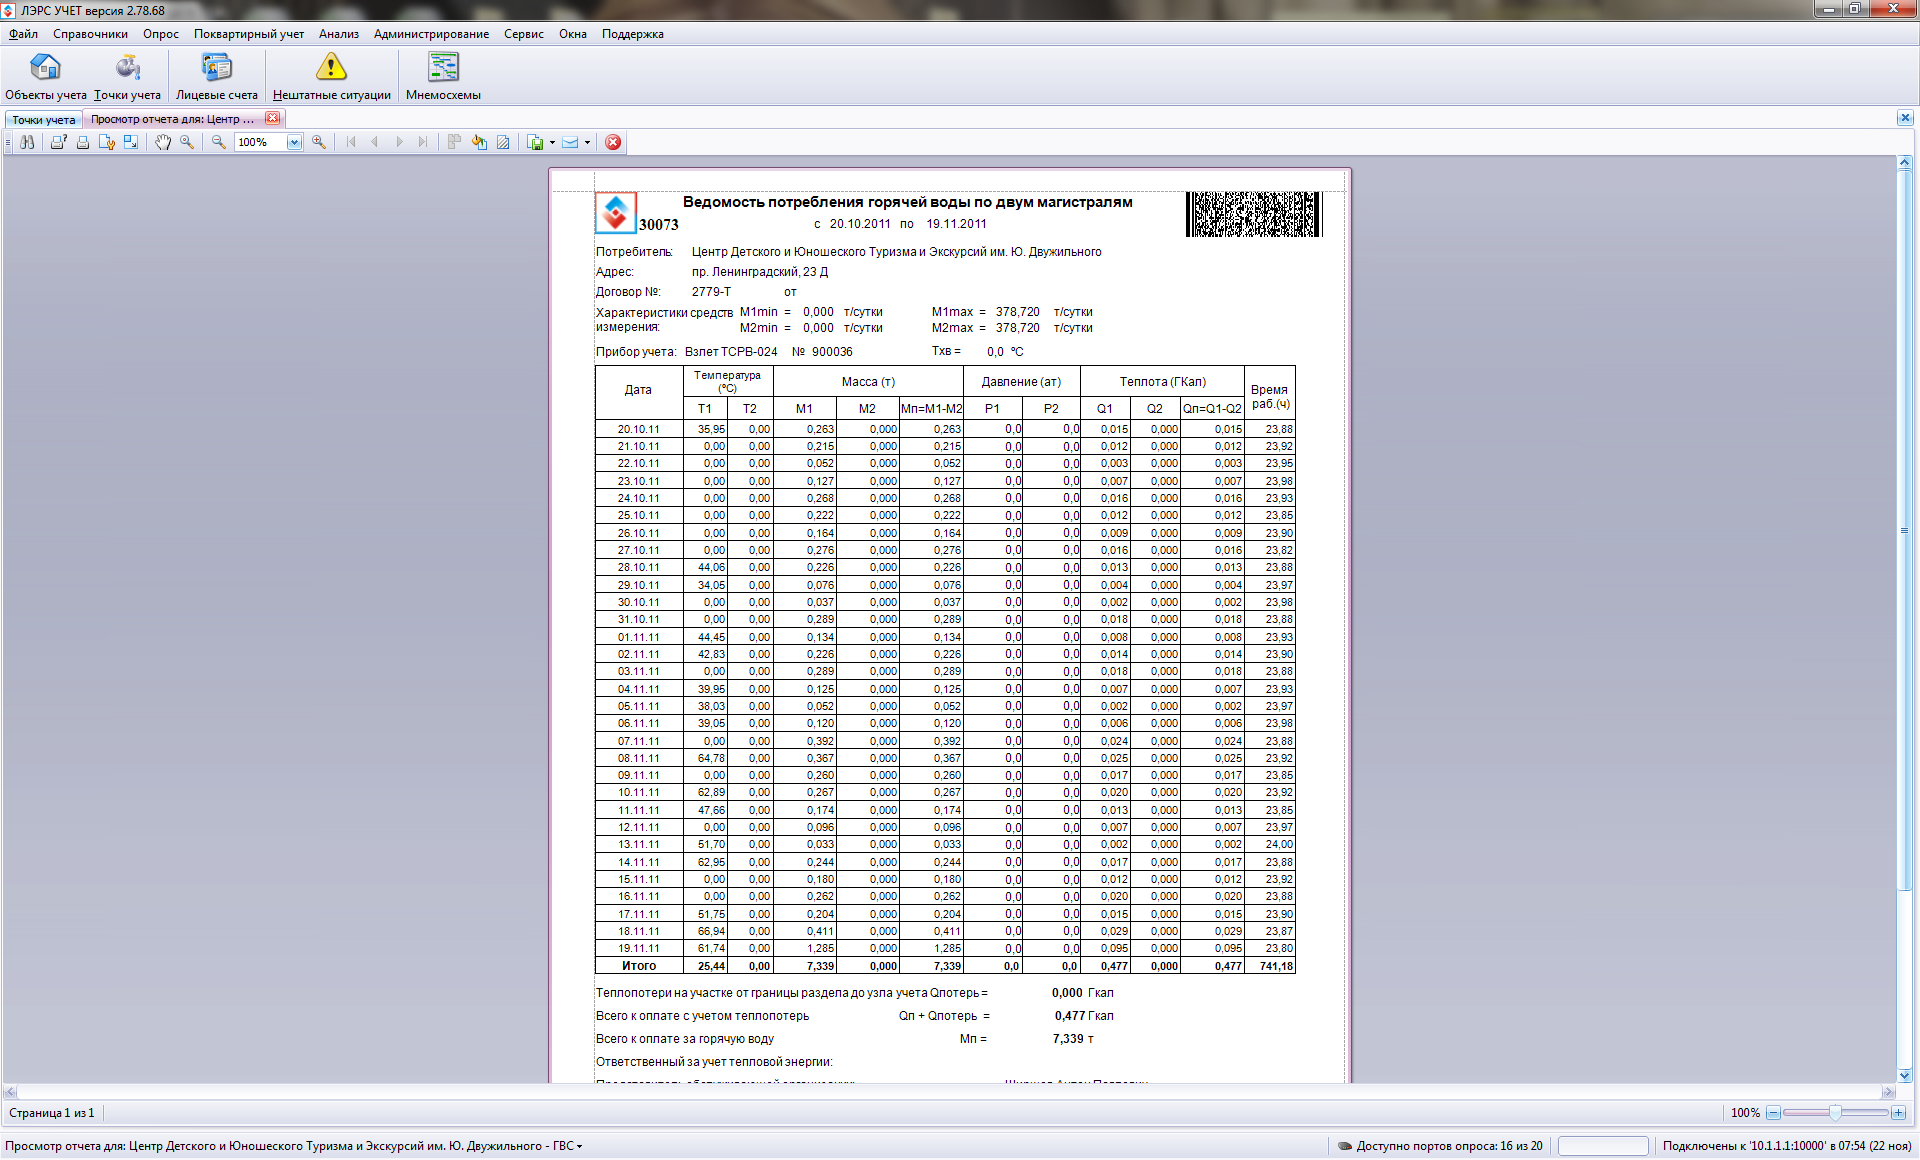Click the report title heading
The width and height of the screenshot is (1920, 1160).
pos(907,202)
